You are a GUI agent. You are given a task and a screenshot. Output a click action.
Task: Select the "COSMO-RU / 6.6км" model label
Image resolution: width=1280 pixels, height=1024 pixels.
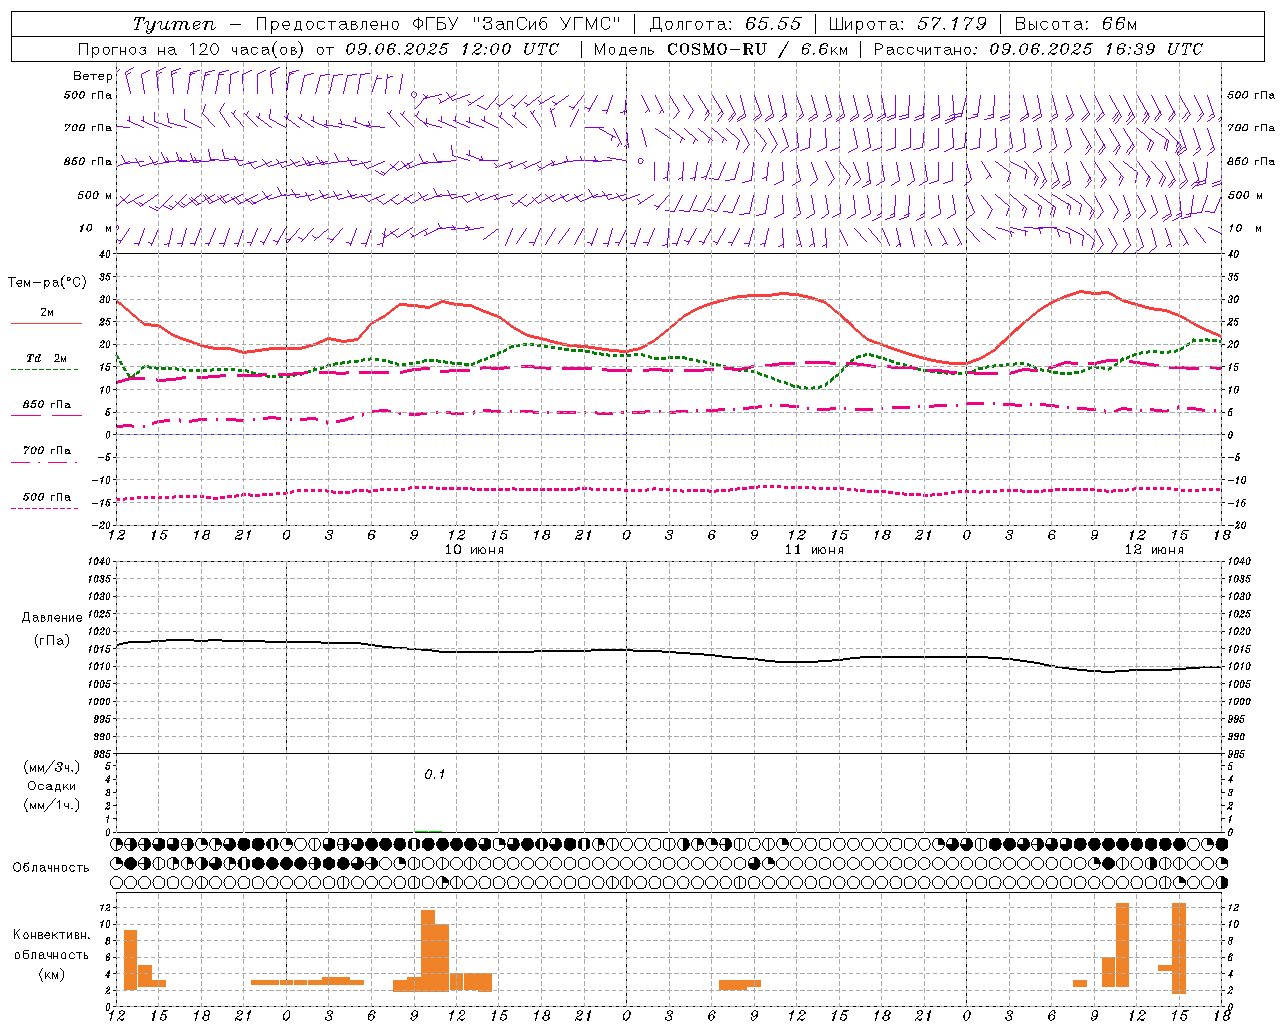[x=757, y=49]
